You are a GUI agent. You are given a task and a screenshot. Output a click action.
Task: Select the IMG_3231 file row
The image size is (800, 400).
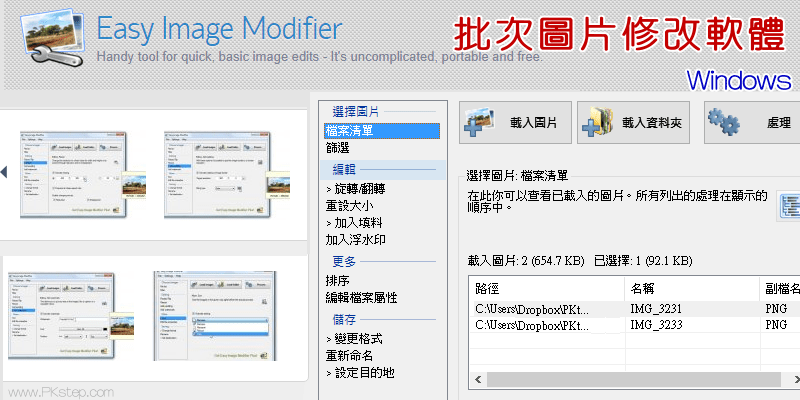click(635, 309)
